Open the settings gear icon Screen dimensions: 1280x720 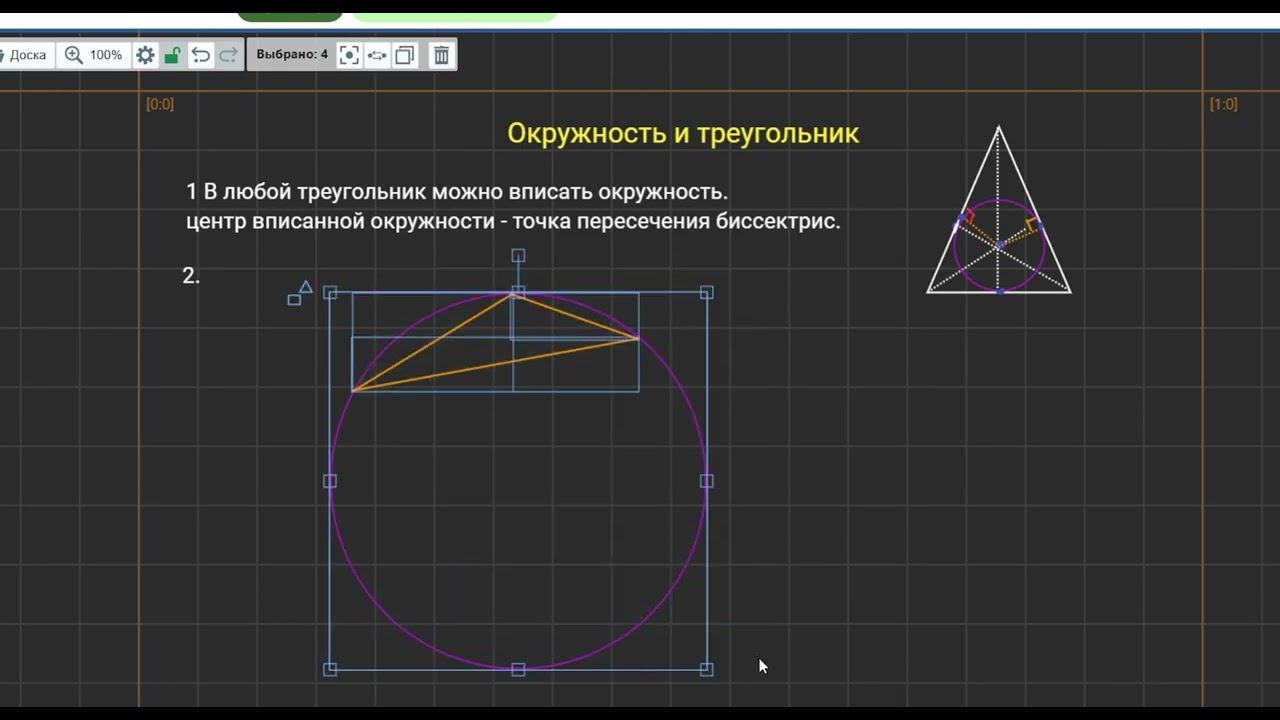tap(146, 55)
